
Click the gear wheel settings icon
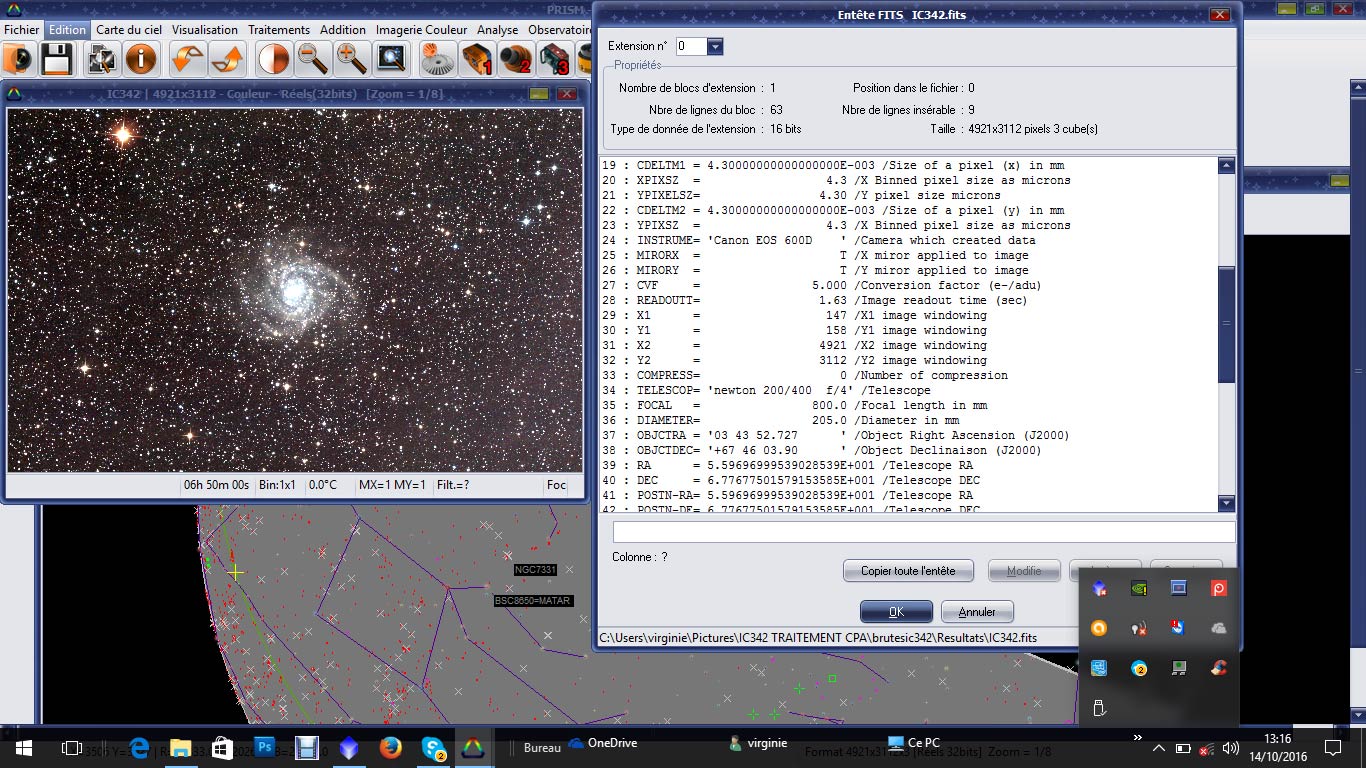point(436,59)
